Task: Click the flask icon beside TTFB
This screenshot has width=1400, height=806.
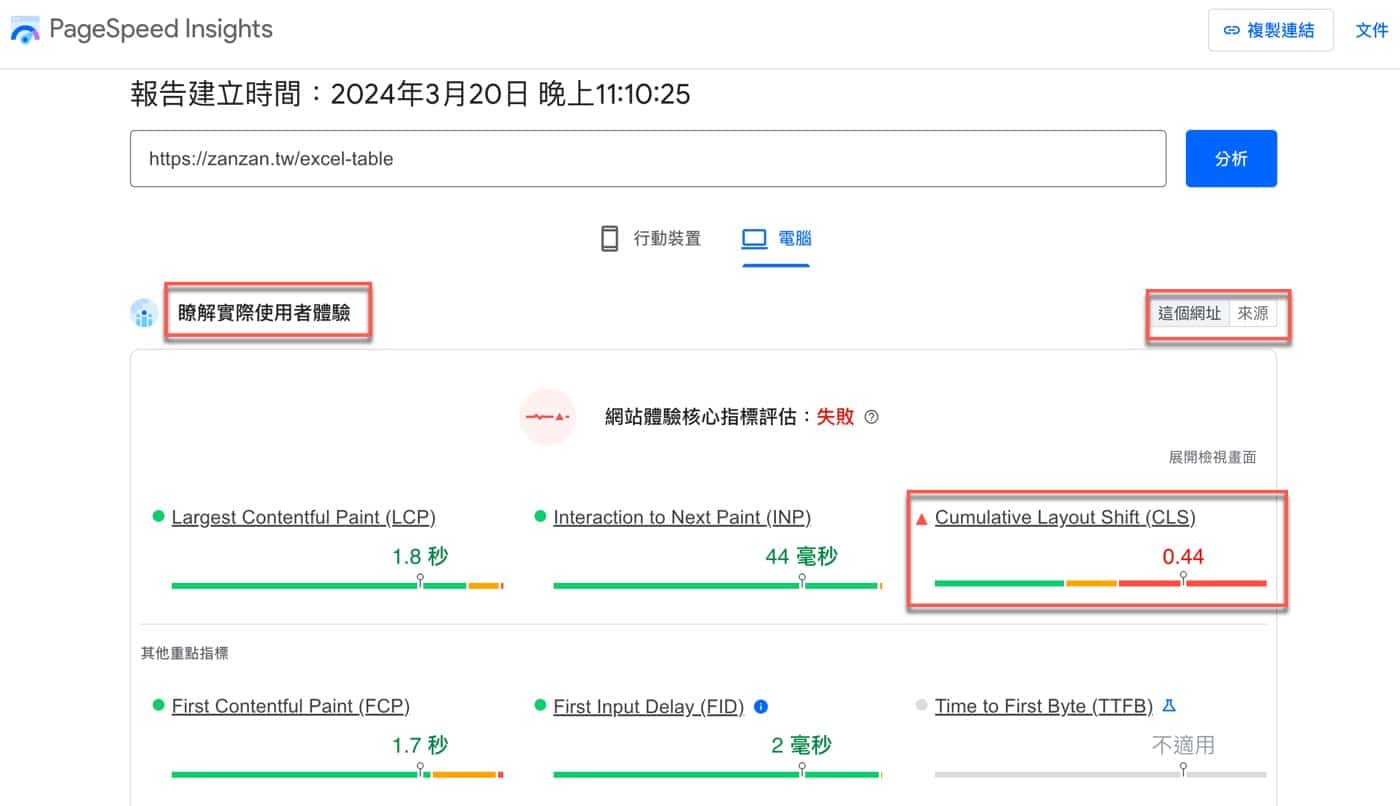Action: pyautogui.click(x=1169, y=706)
